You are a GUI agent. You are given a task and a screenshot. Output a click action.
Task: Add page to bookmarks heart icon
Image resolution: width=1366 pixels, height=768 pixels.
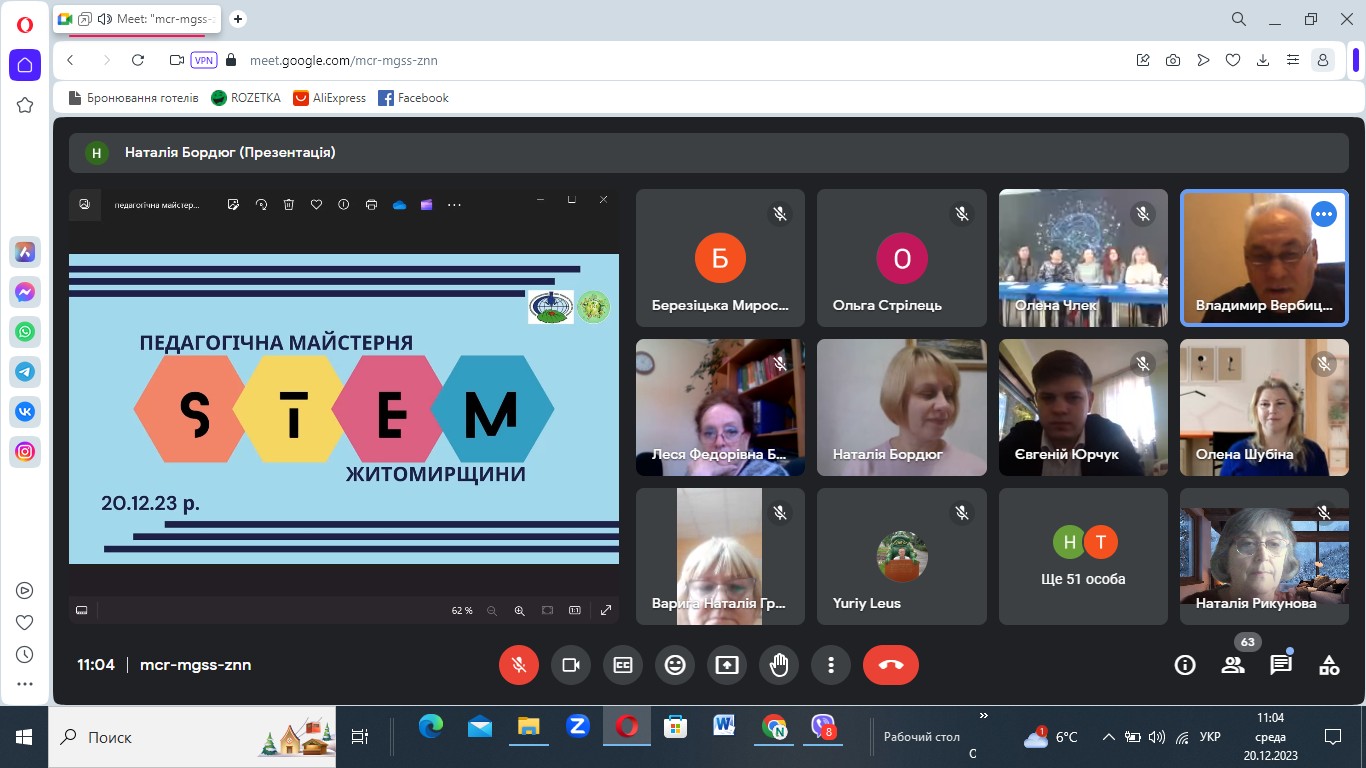1233,60
